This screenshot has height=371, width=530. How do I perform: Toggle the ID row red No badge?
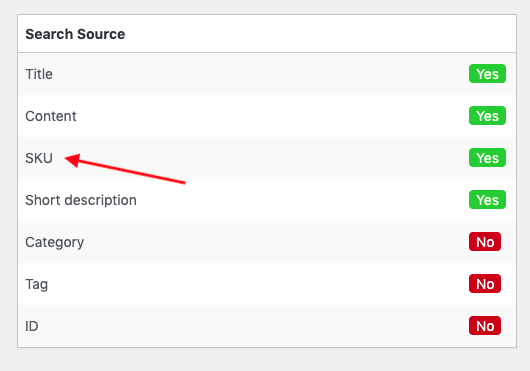point(485,326)
